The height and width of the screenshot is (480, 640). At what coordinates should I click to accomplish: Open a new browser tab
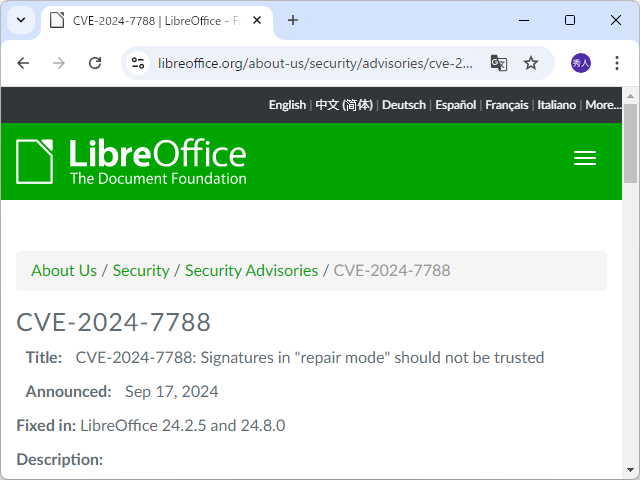293,20
